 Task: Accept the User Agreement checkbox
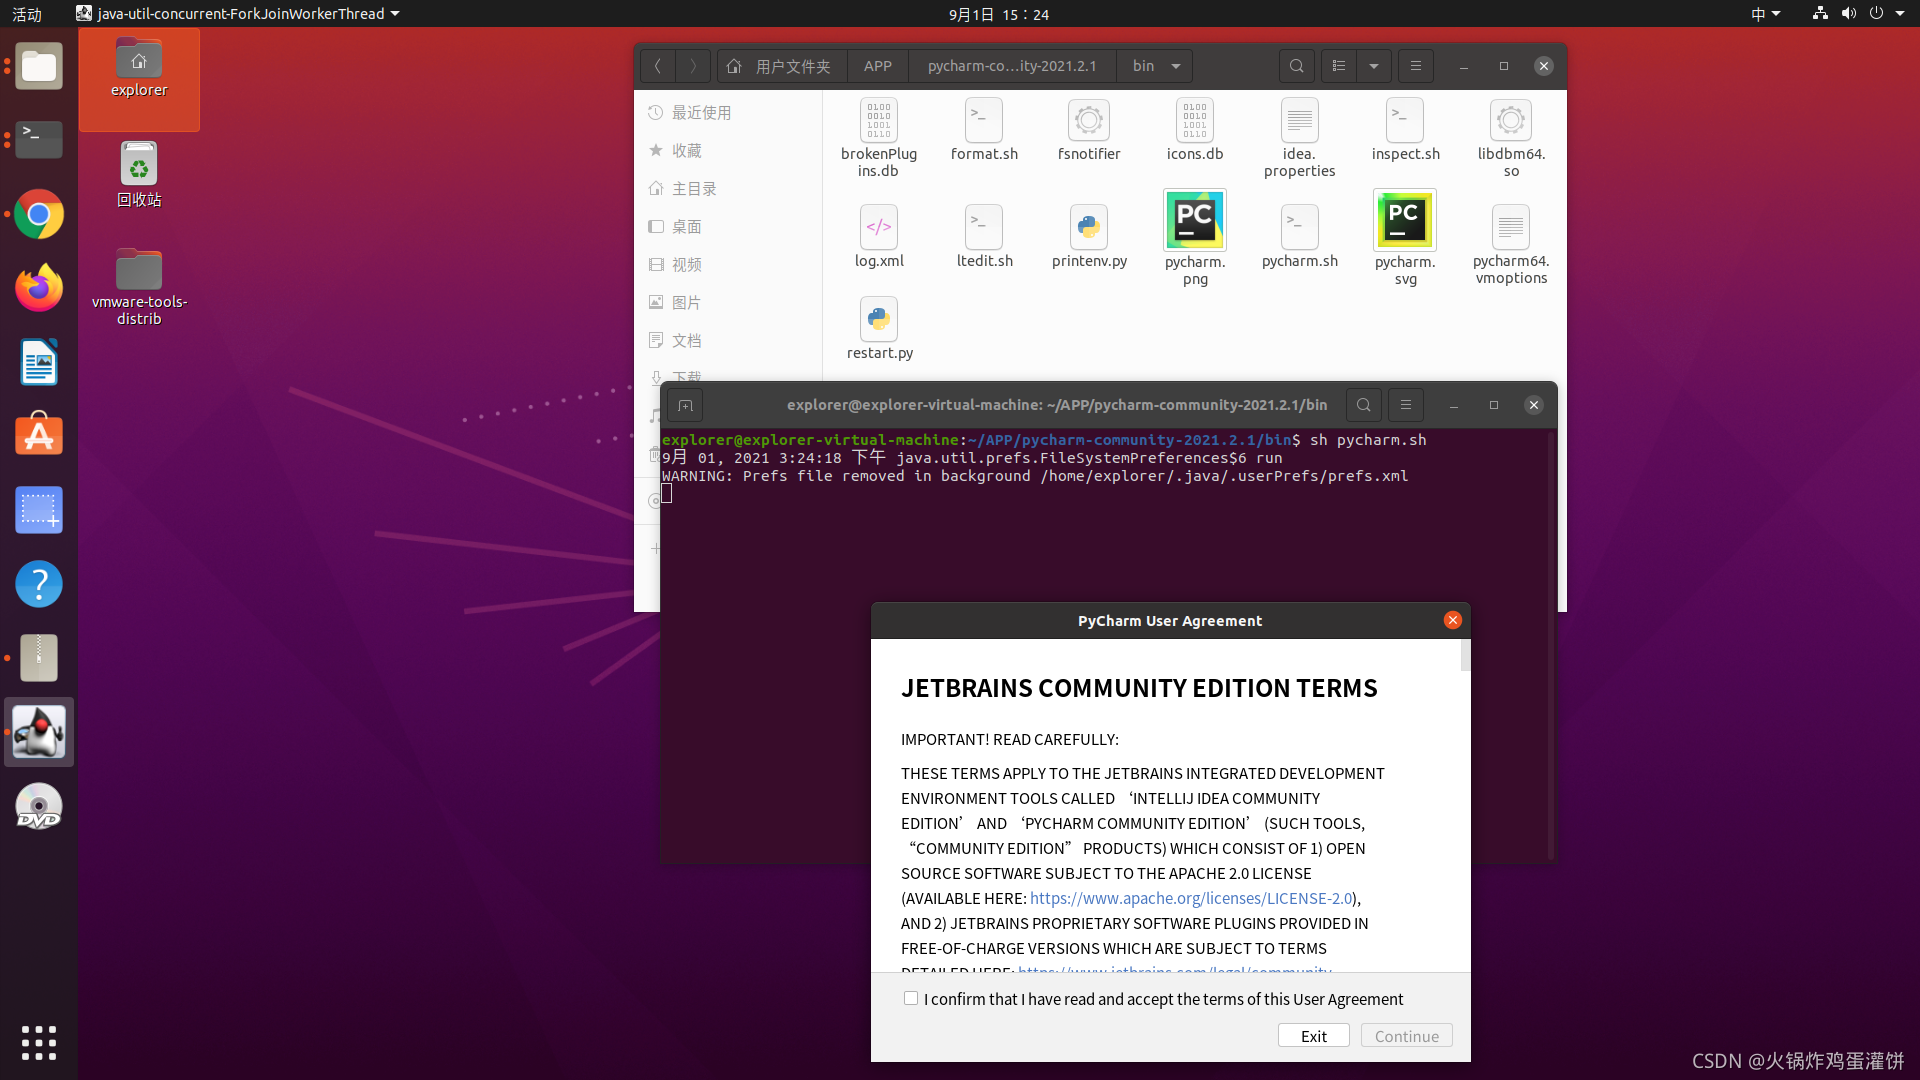(911, 998)
